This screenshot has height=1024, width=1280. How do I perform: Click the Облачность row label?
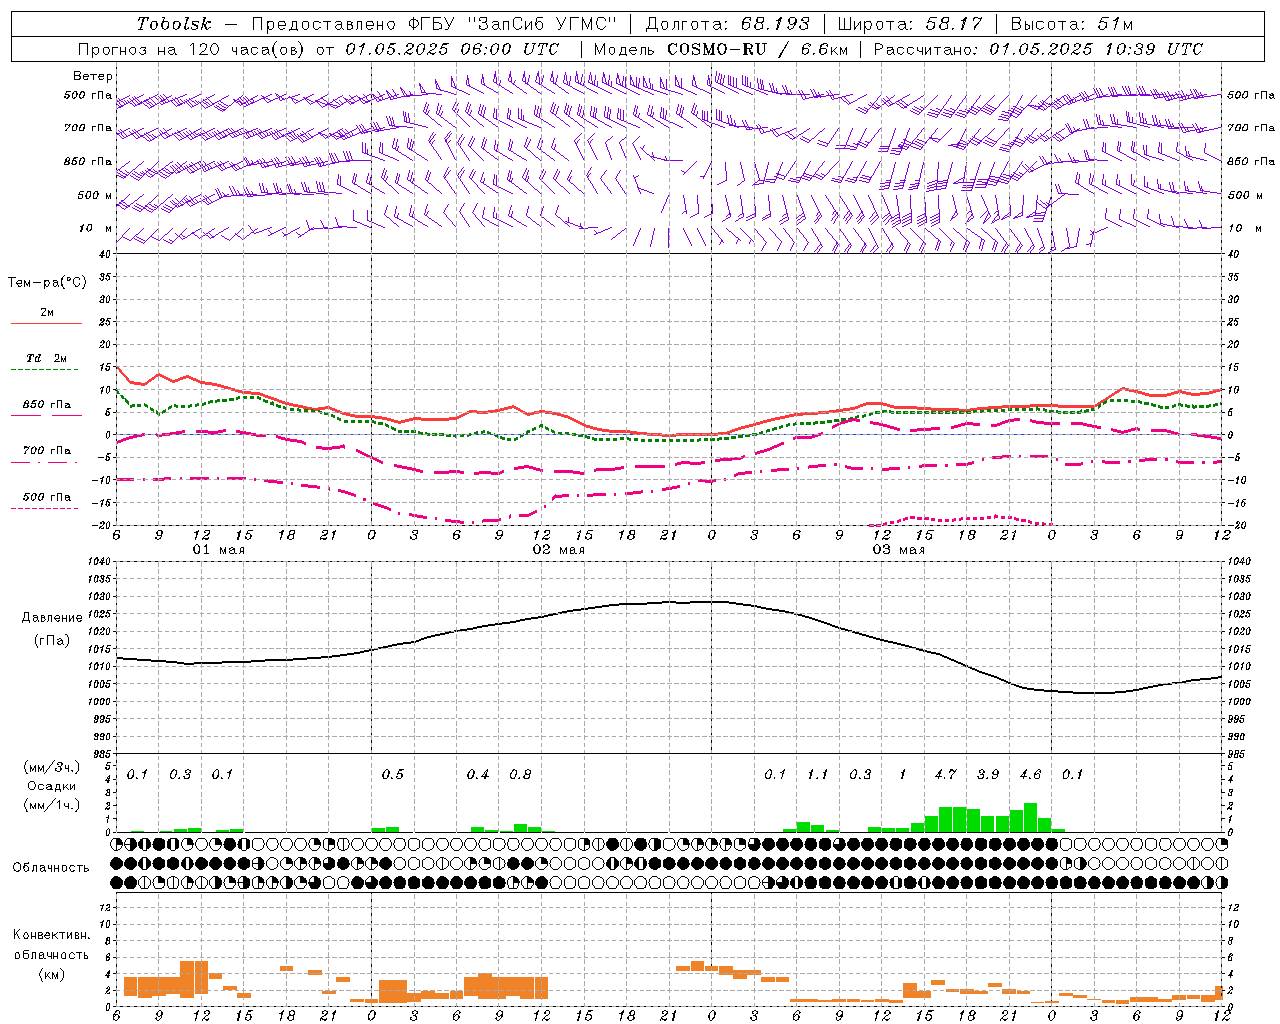tap(51, 868)
